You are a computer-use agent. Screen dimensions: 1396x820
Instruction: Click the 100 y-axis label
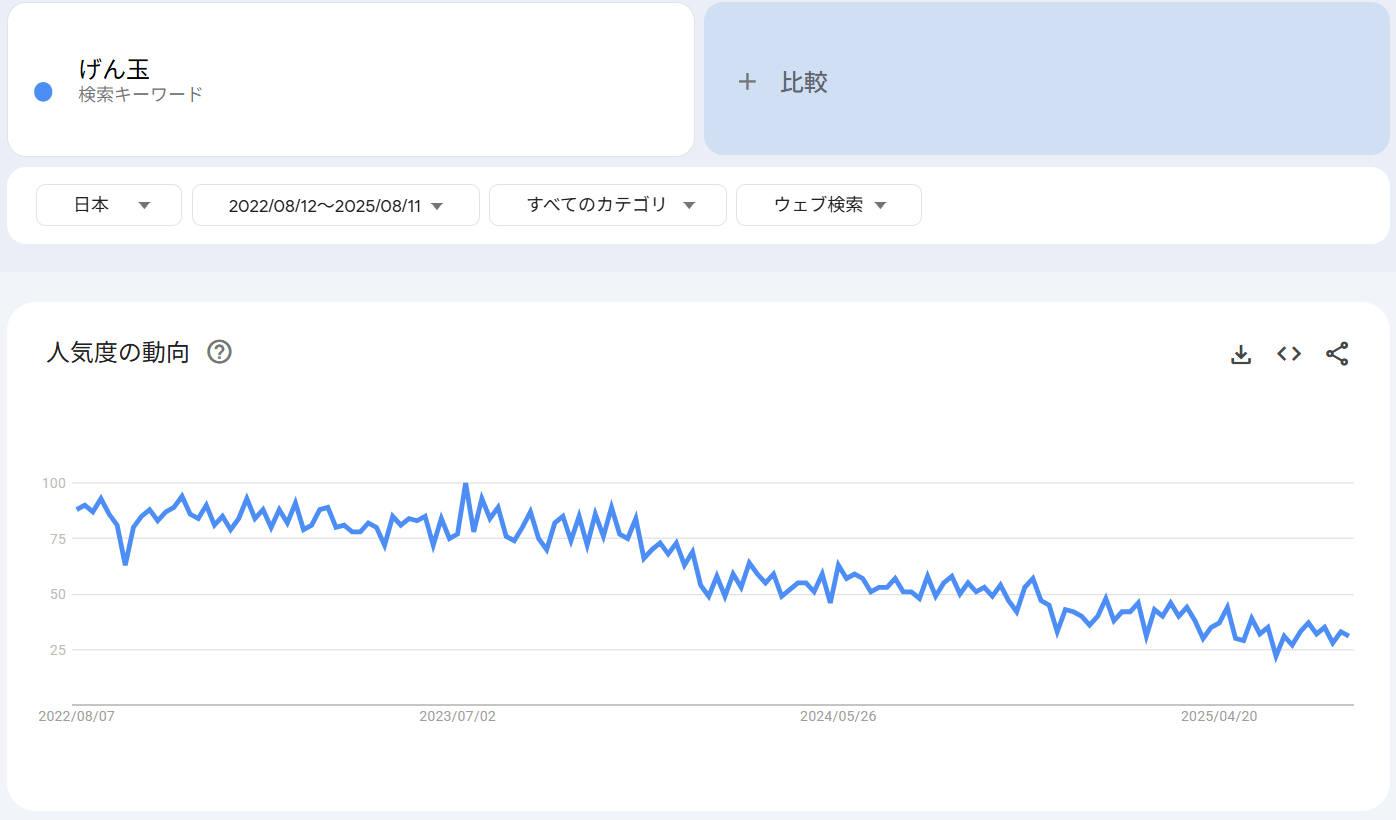[x=53, y=483]
